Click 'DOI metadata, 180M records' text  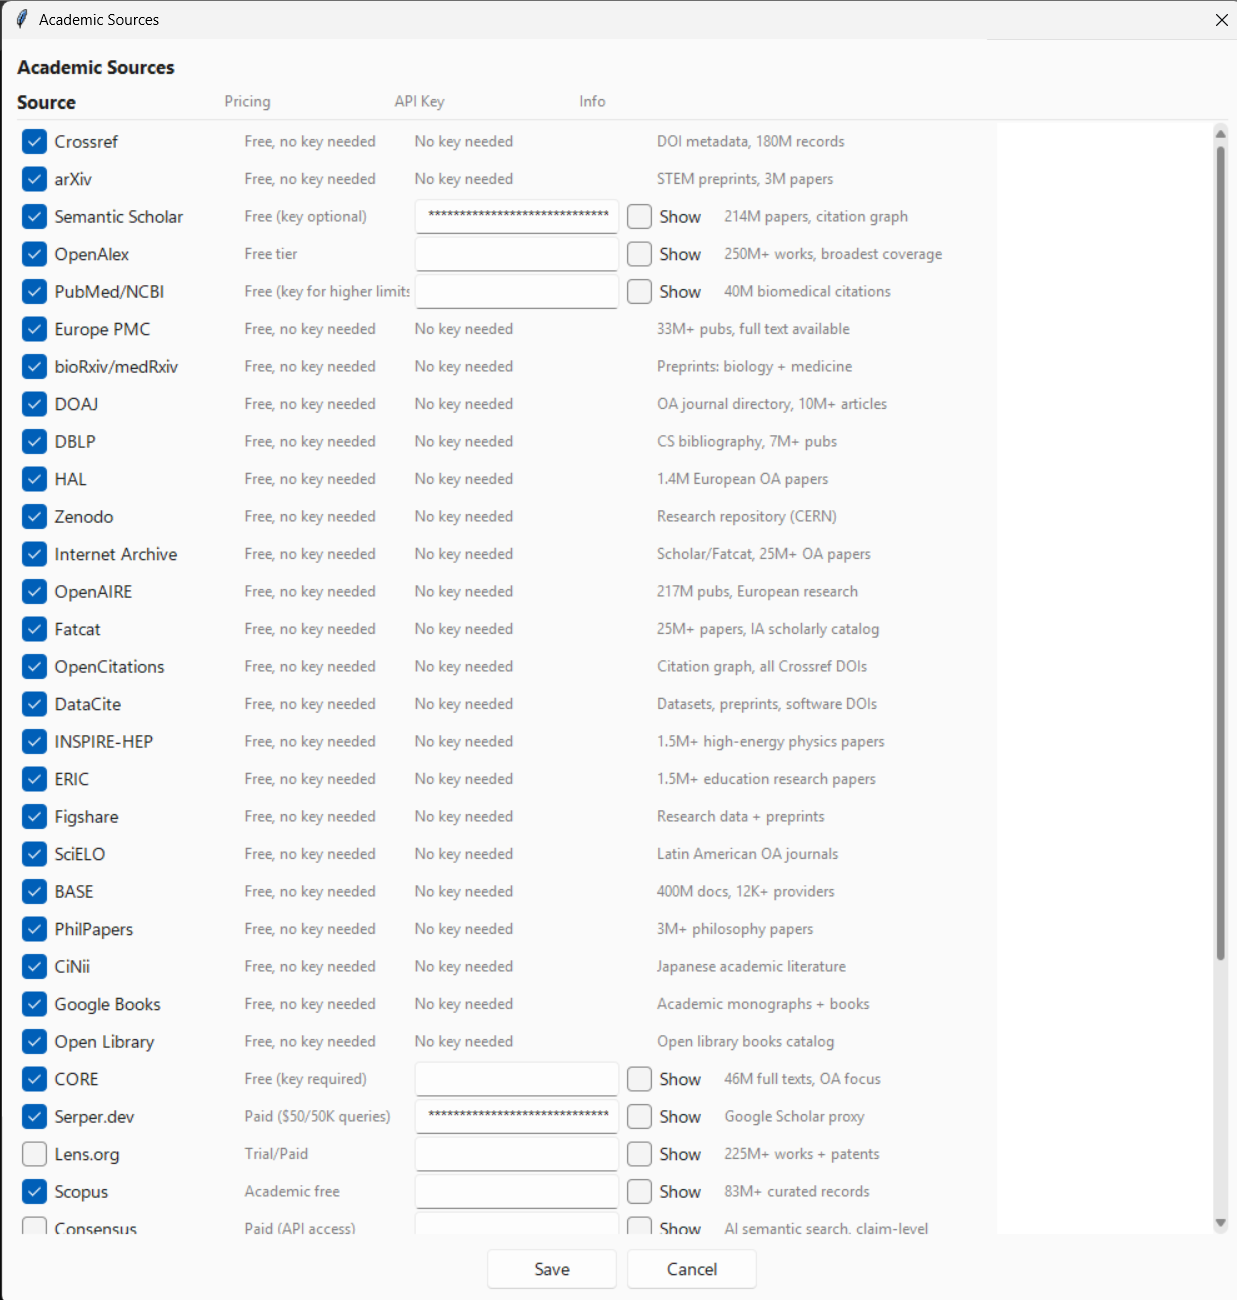(x=751, y=142)
